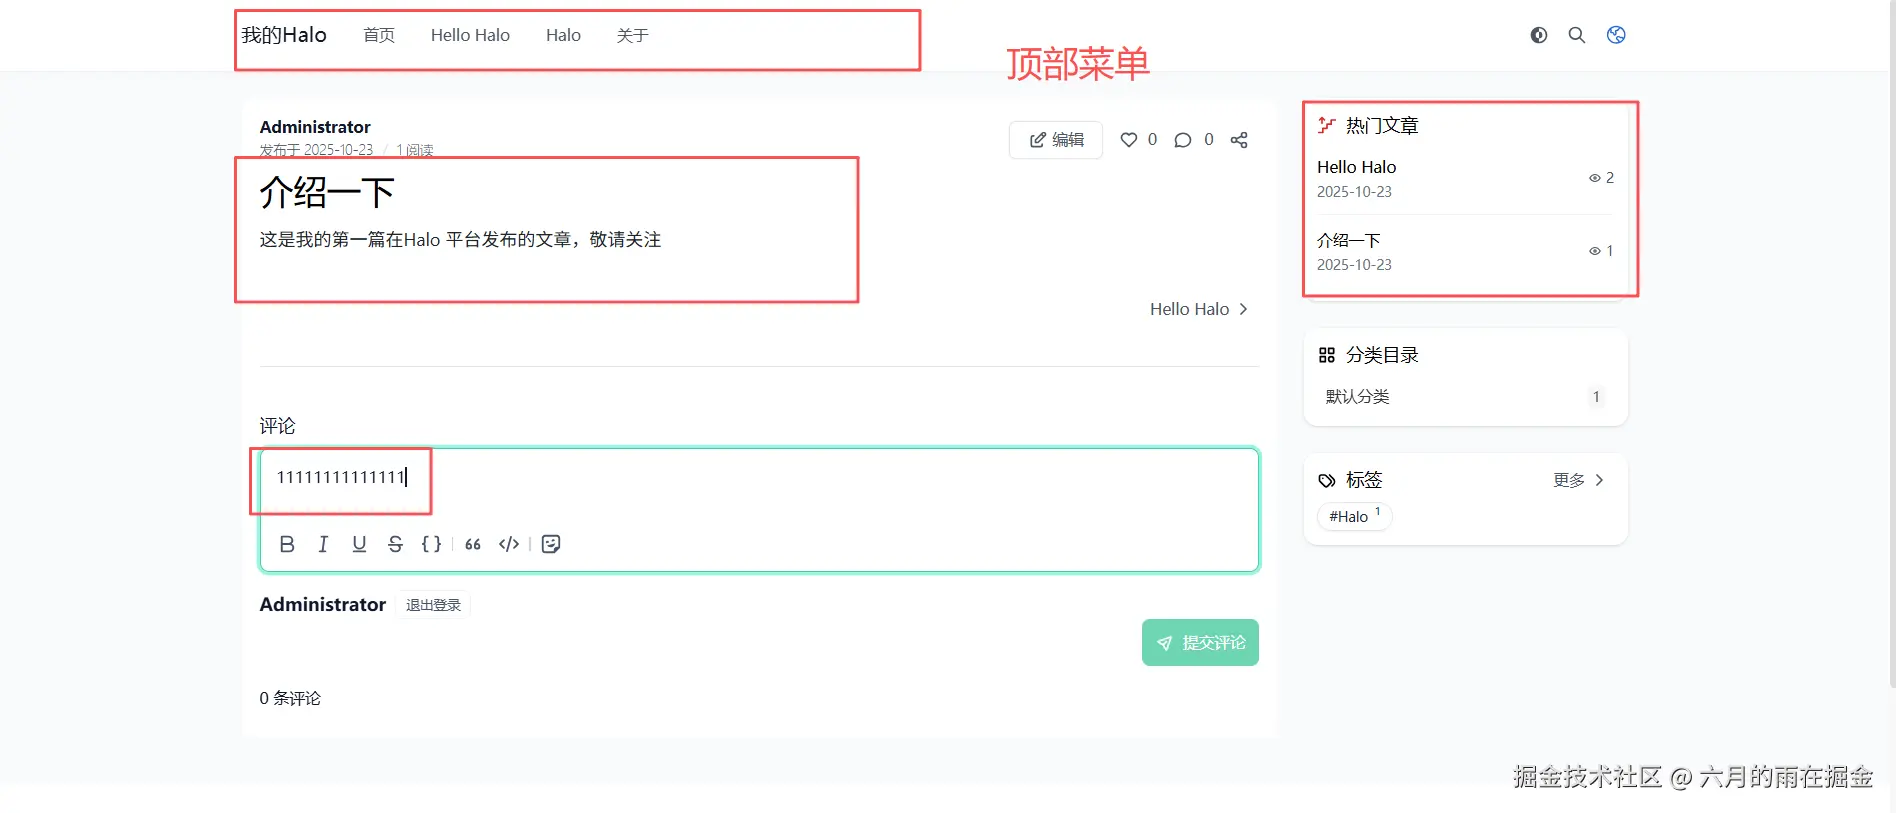
Task: Click 退出登录 logout button
Action: (x=433, y=605)
